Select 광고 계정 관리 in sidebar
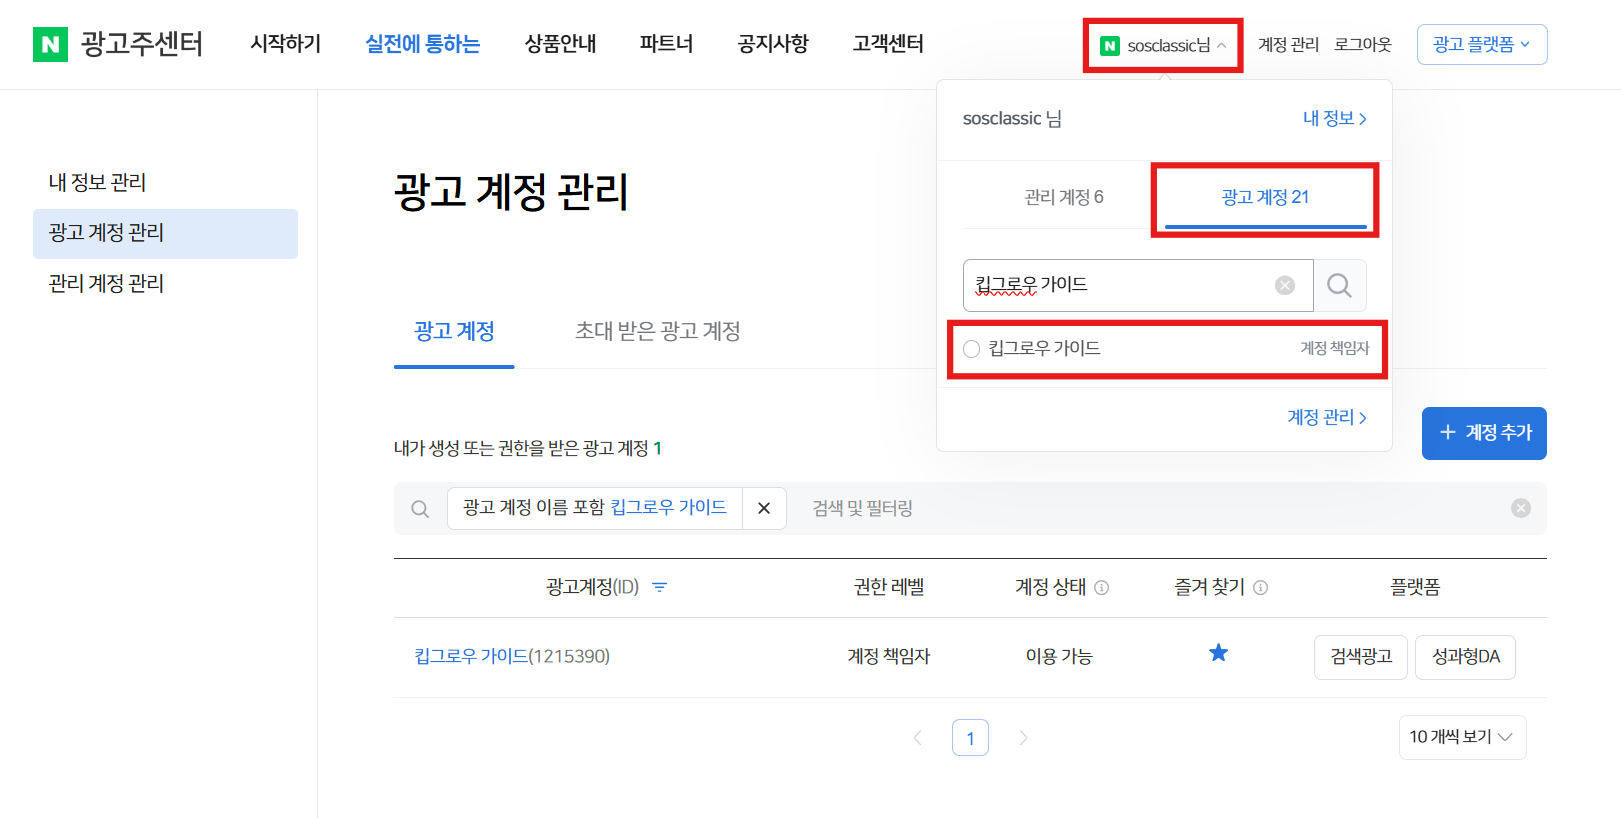The width and height of the screenshot is (1621, 818). (x=165, y=233)
